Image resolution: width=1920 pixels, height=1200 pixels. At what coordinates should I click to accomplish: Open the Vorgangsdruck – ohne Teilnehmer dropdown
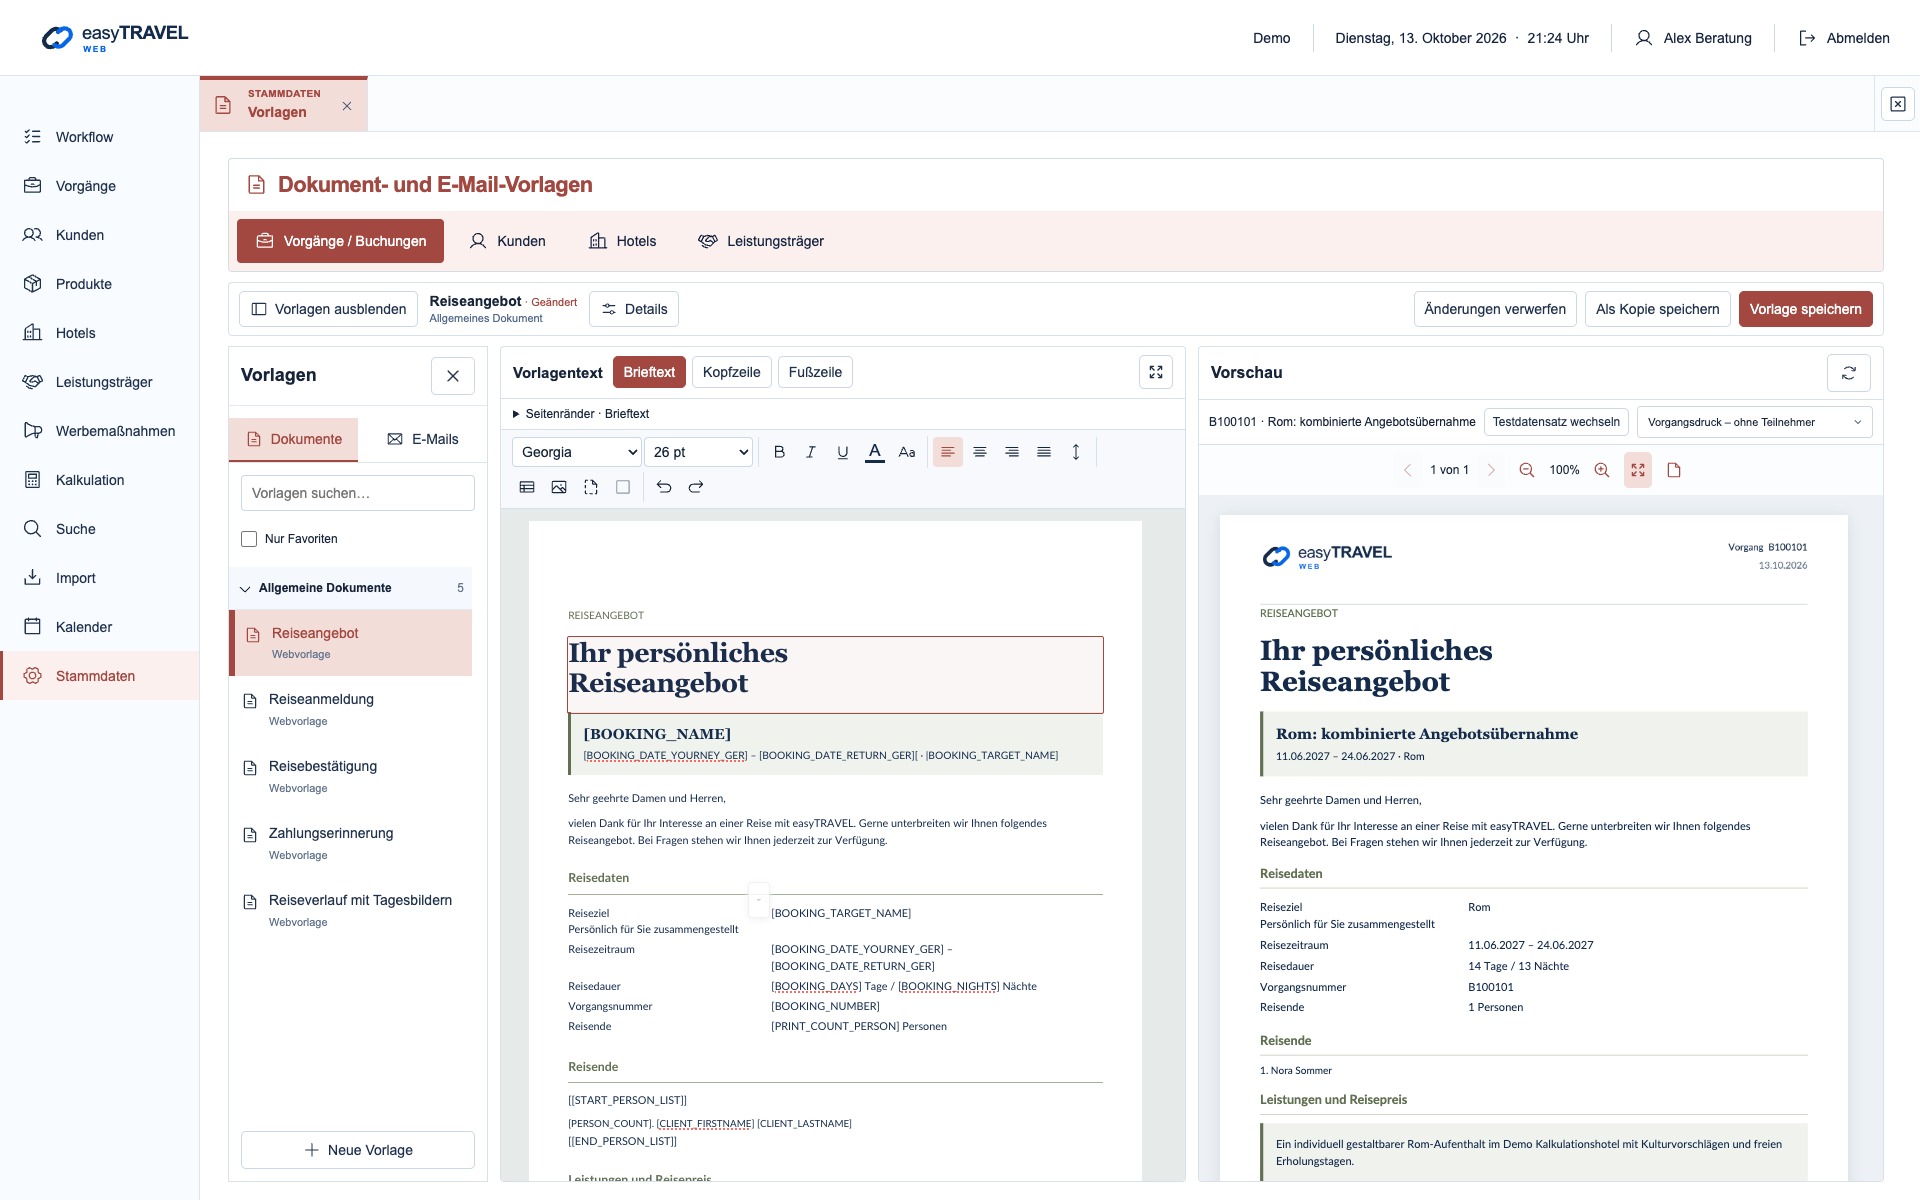click(1754, 422)
